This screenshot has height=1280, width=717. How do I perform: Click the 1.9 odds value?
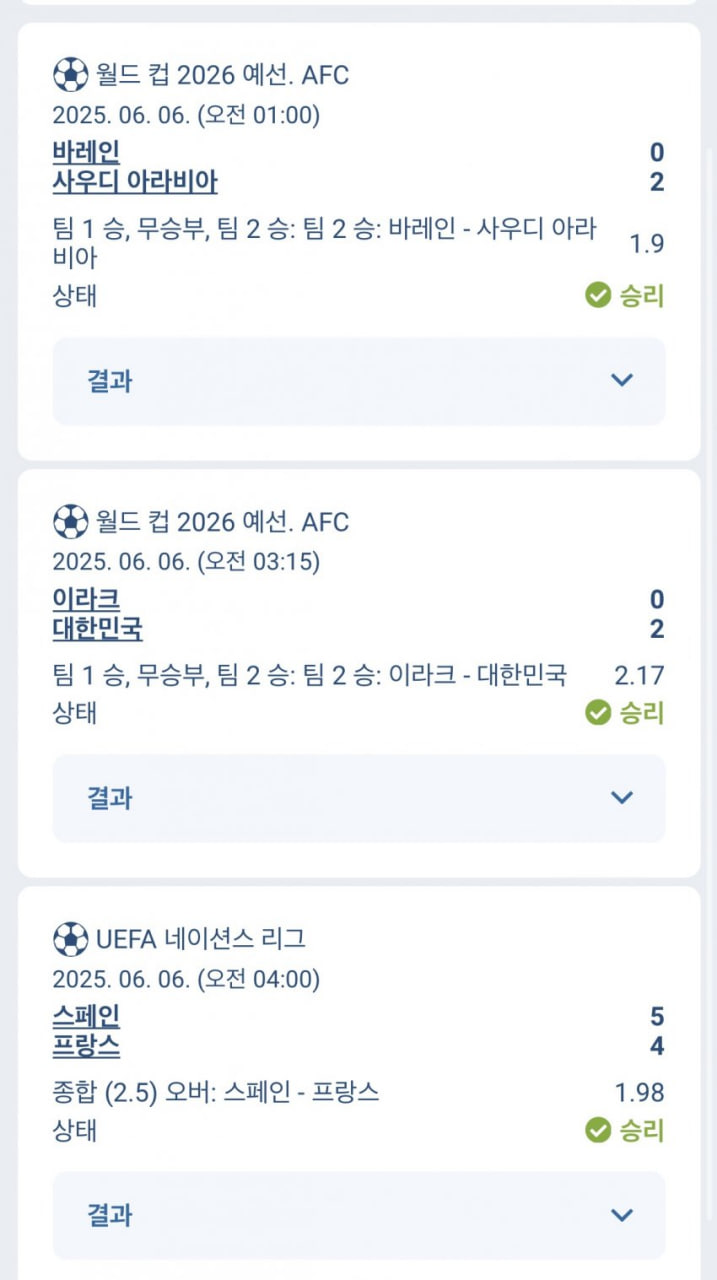tap(646, 243)
